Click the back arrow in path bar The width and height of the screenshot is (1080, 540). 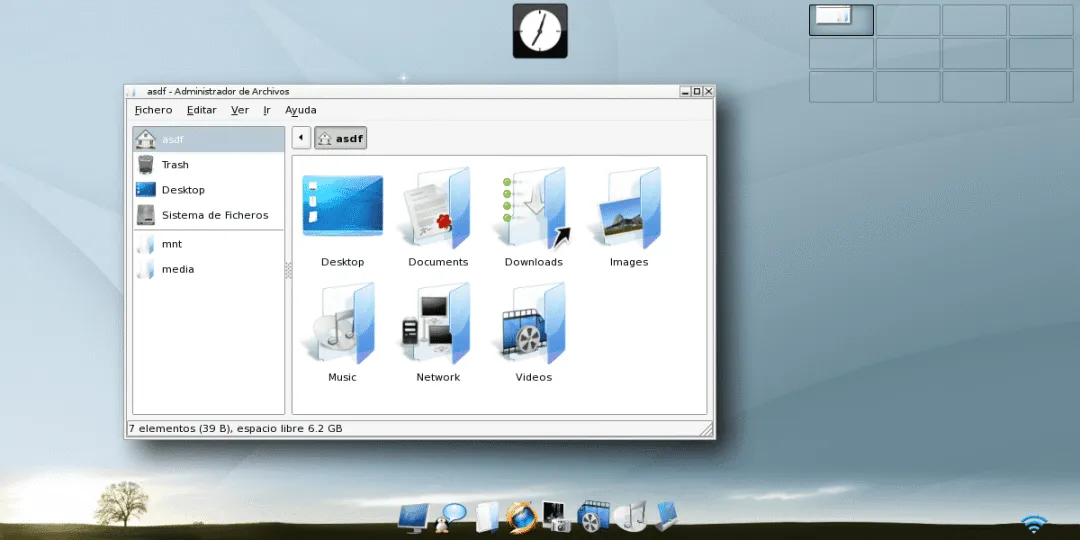[301, 138]
